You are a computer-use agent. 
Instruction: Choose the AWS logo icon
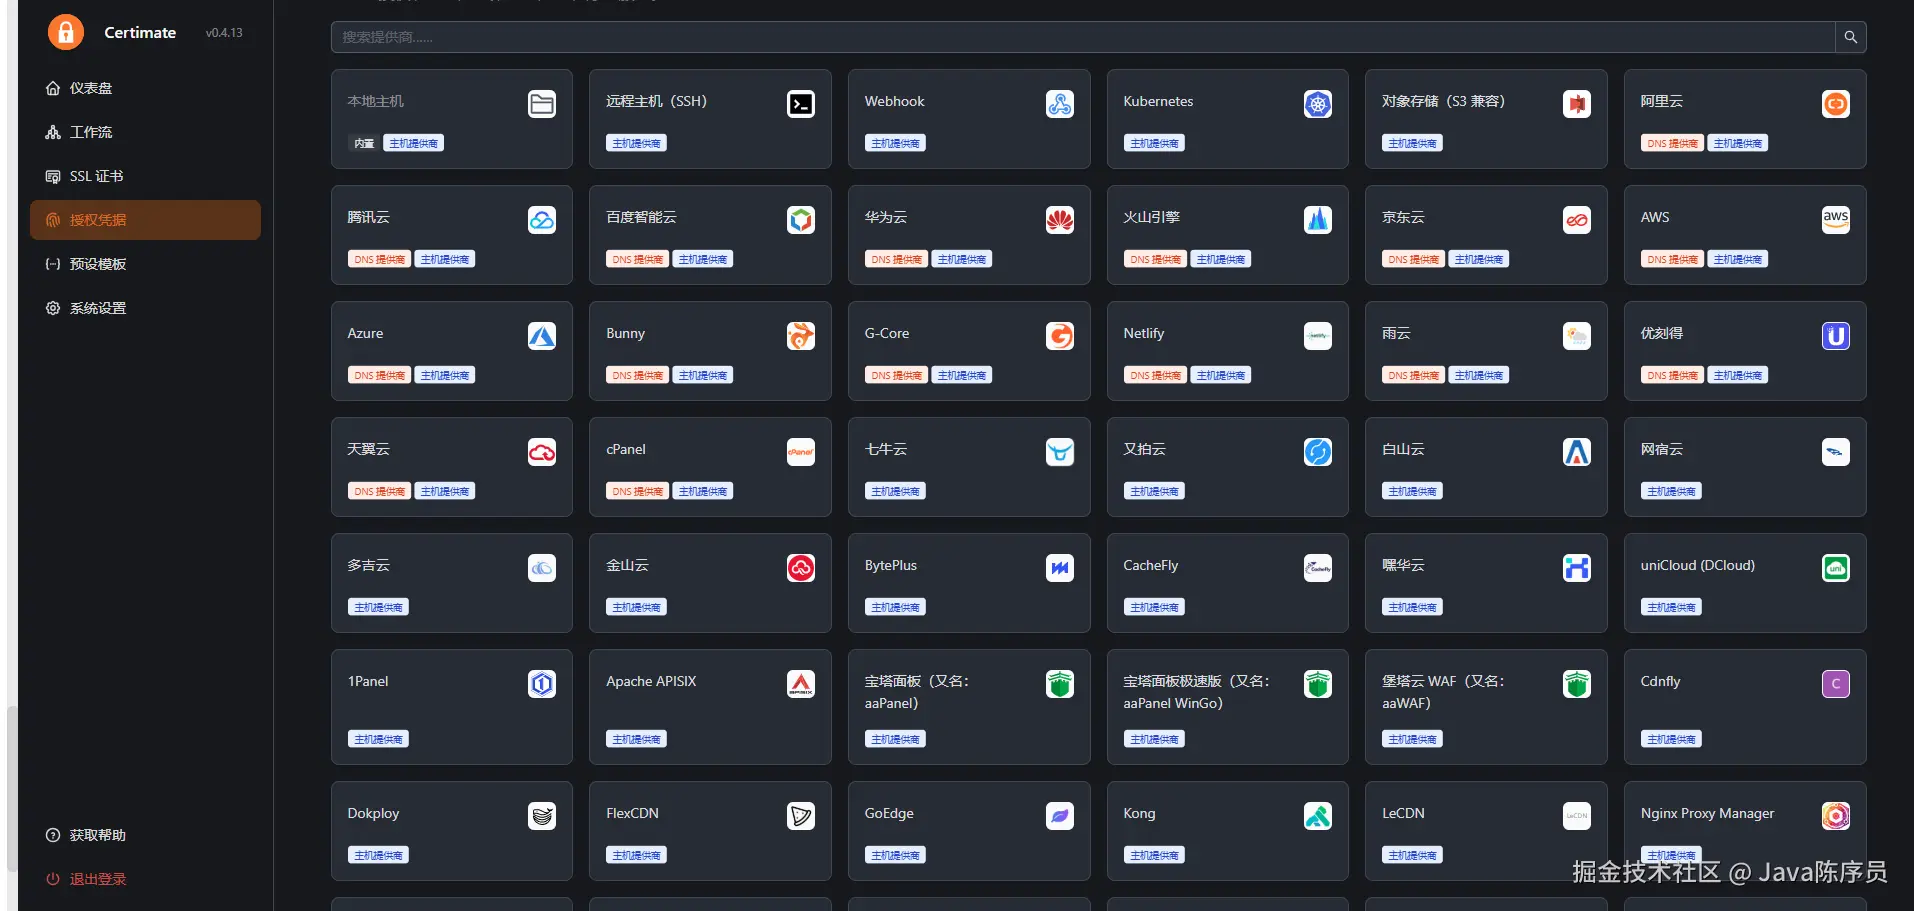tap(1836, 220)
